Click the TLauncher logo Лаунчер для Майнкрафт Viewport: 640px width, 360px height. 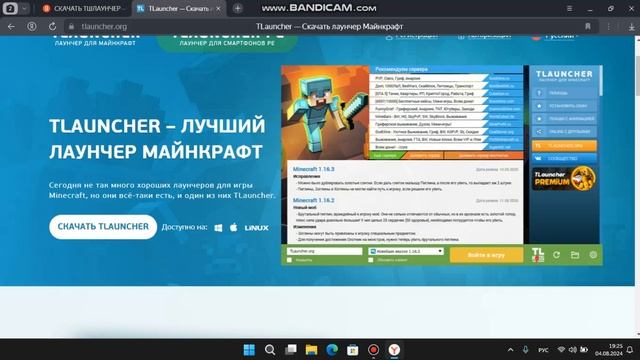click(x=95, y=40)
